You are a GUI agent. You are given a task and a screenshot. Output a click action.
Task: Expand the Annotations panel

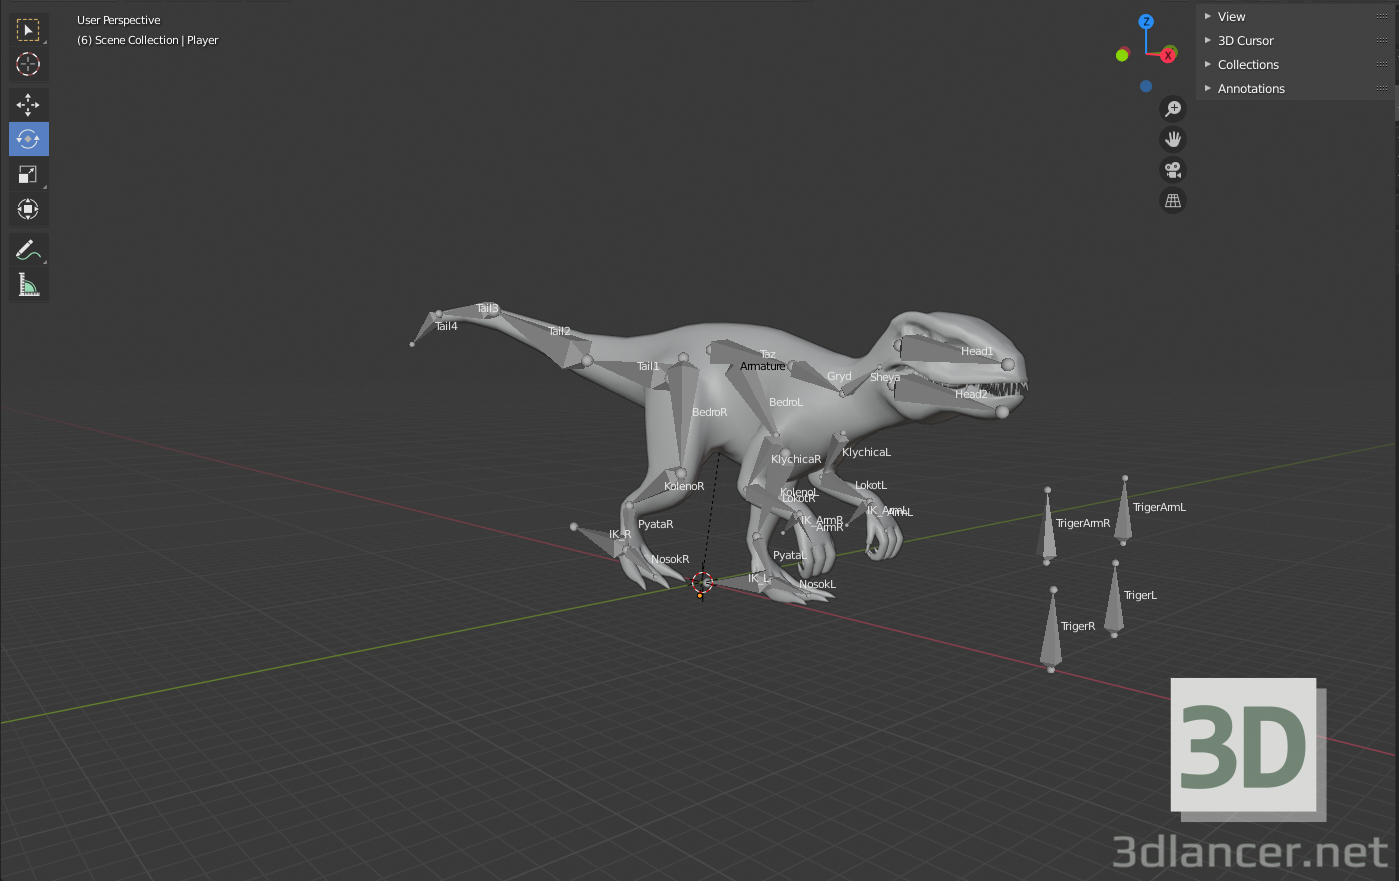(1251, 88)
